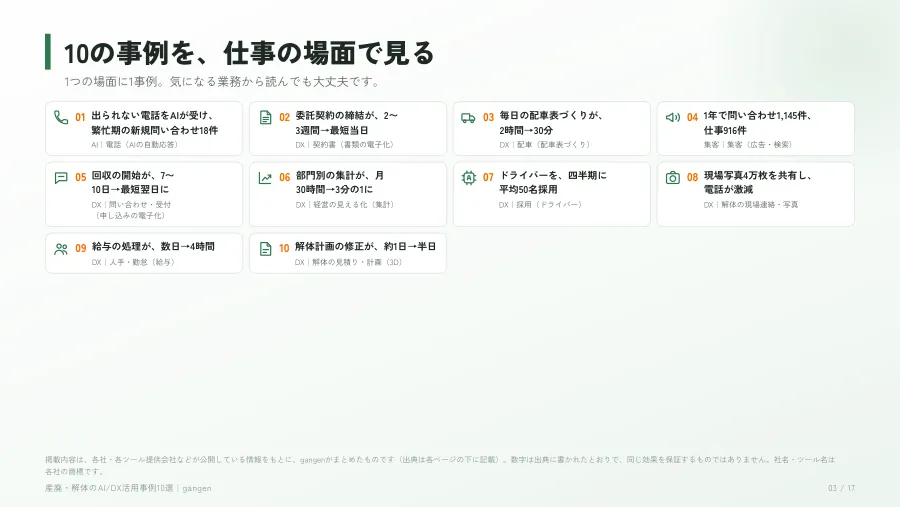Click the tag 'DX｜人手・勤怠（給与）'

pyautogui.click(x=134, y=262)
